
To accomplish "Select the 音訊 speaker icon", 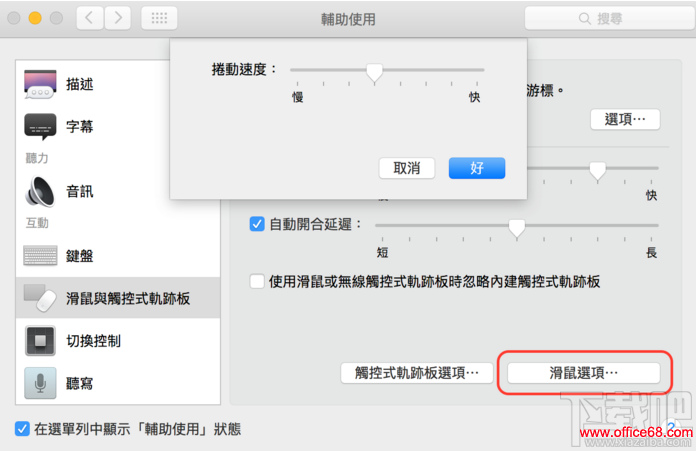I will pos(40,192).
